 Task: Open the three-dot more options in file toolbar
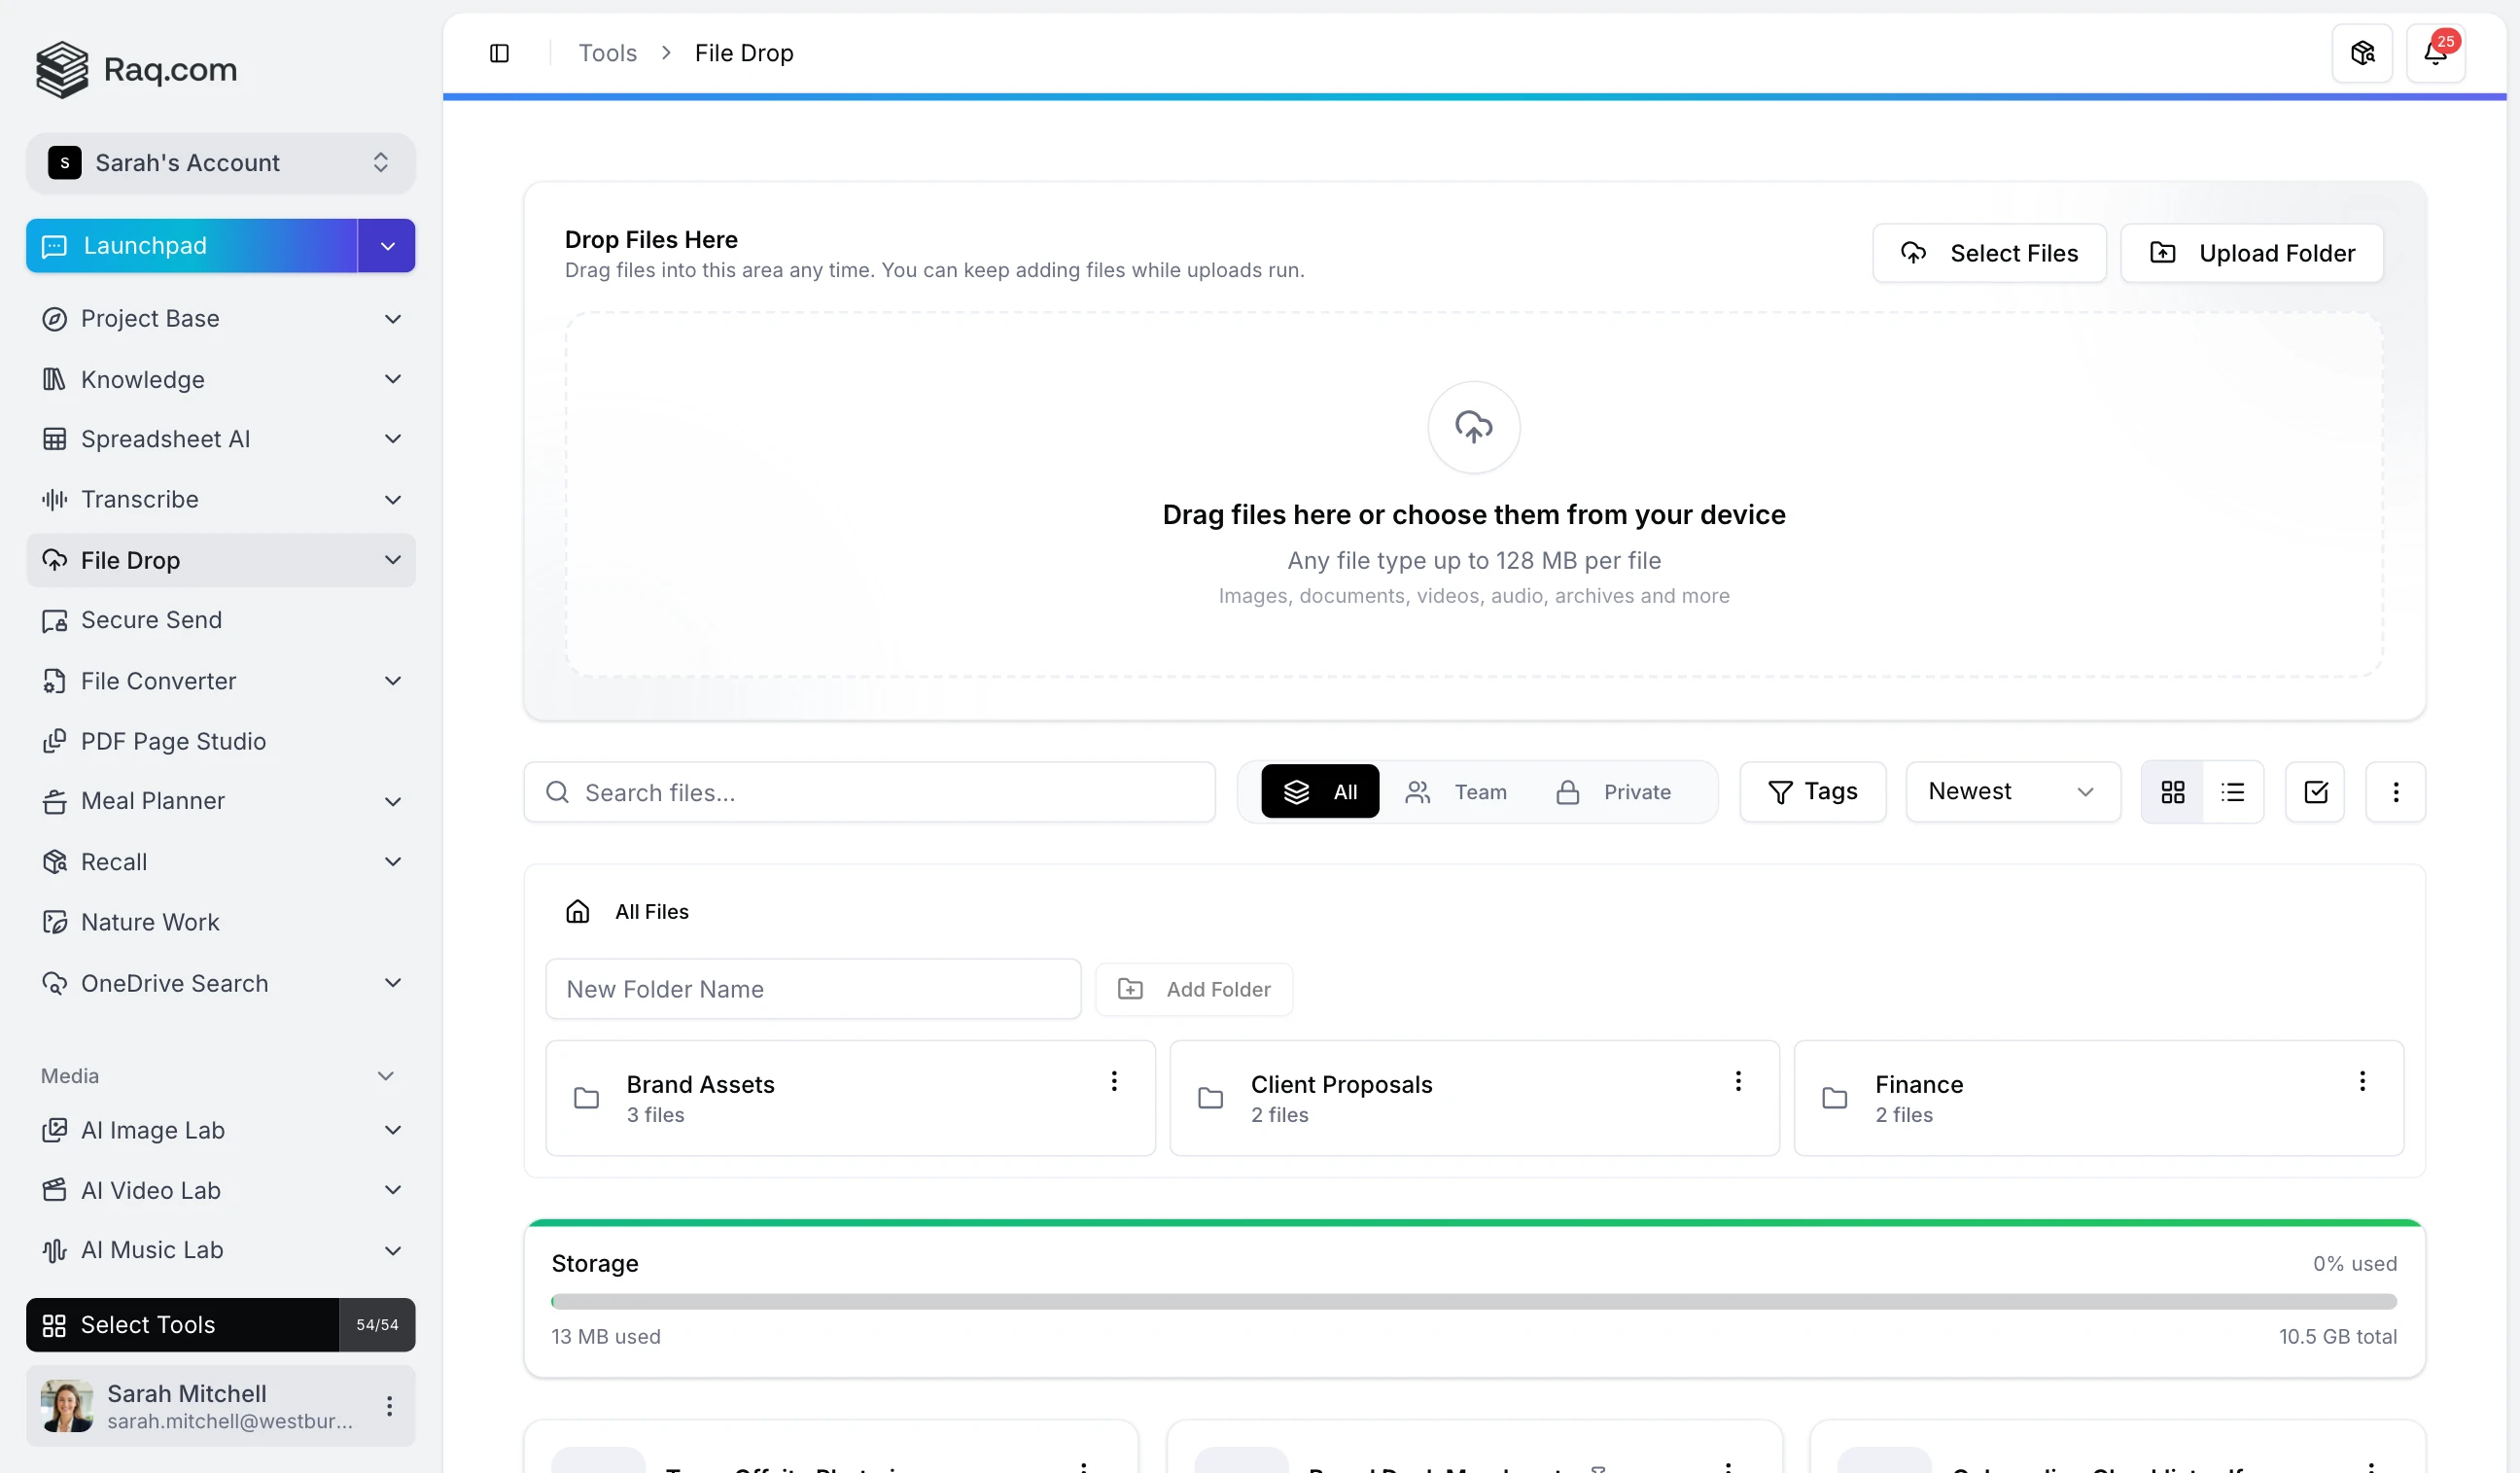tap(2395, 792)
